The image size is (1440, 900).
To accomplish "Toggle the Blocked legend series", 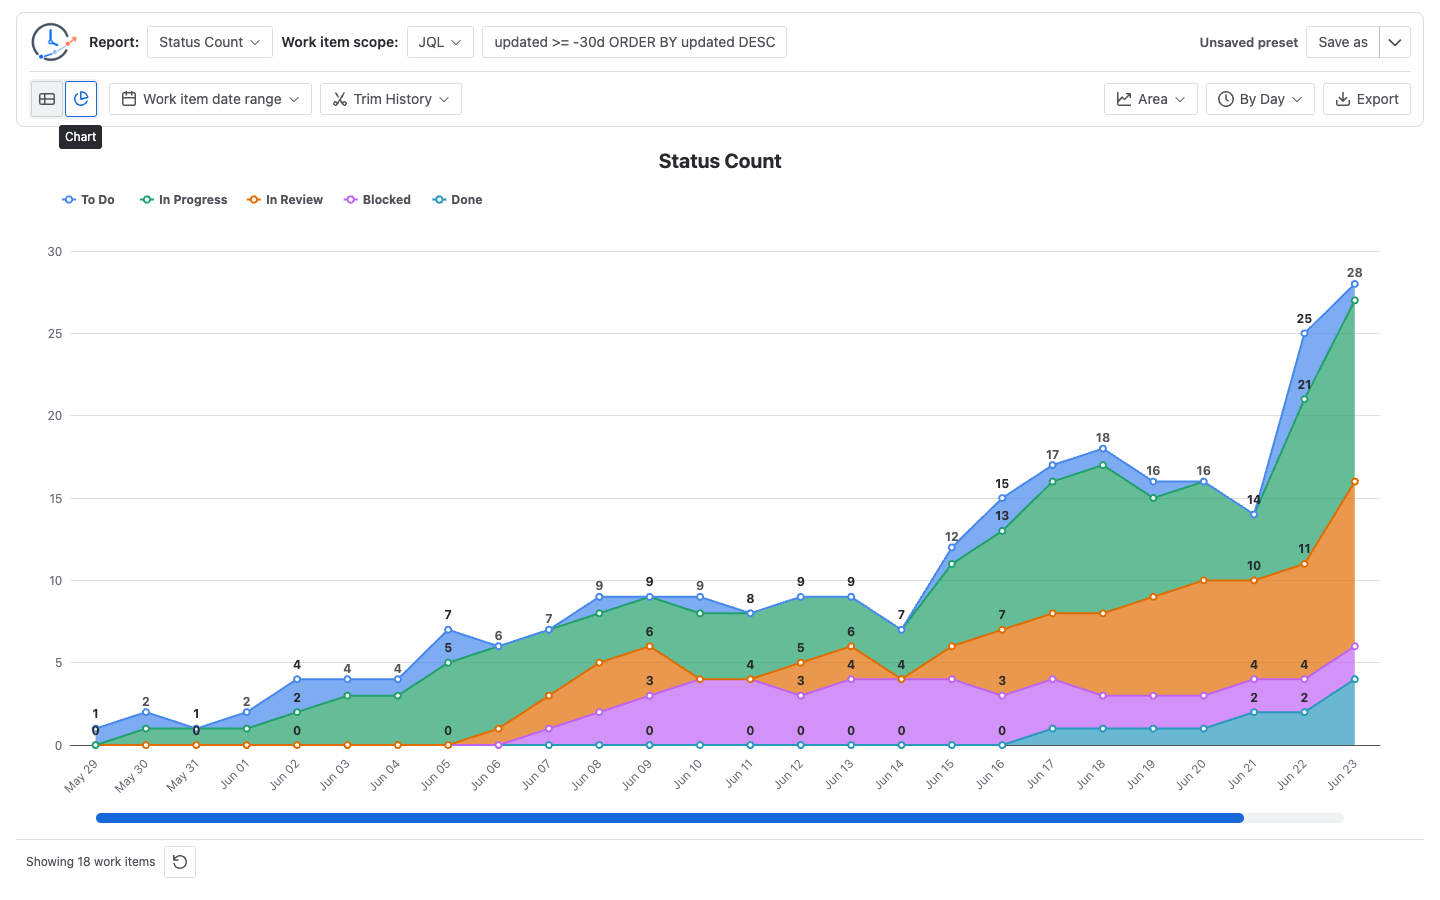I will pos(378,200).
